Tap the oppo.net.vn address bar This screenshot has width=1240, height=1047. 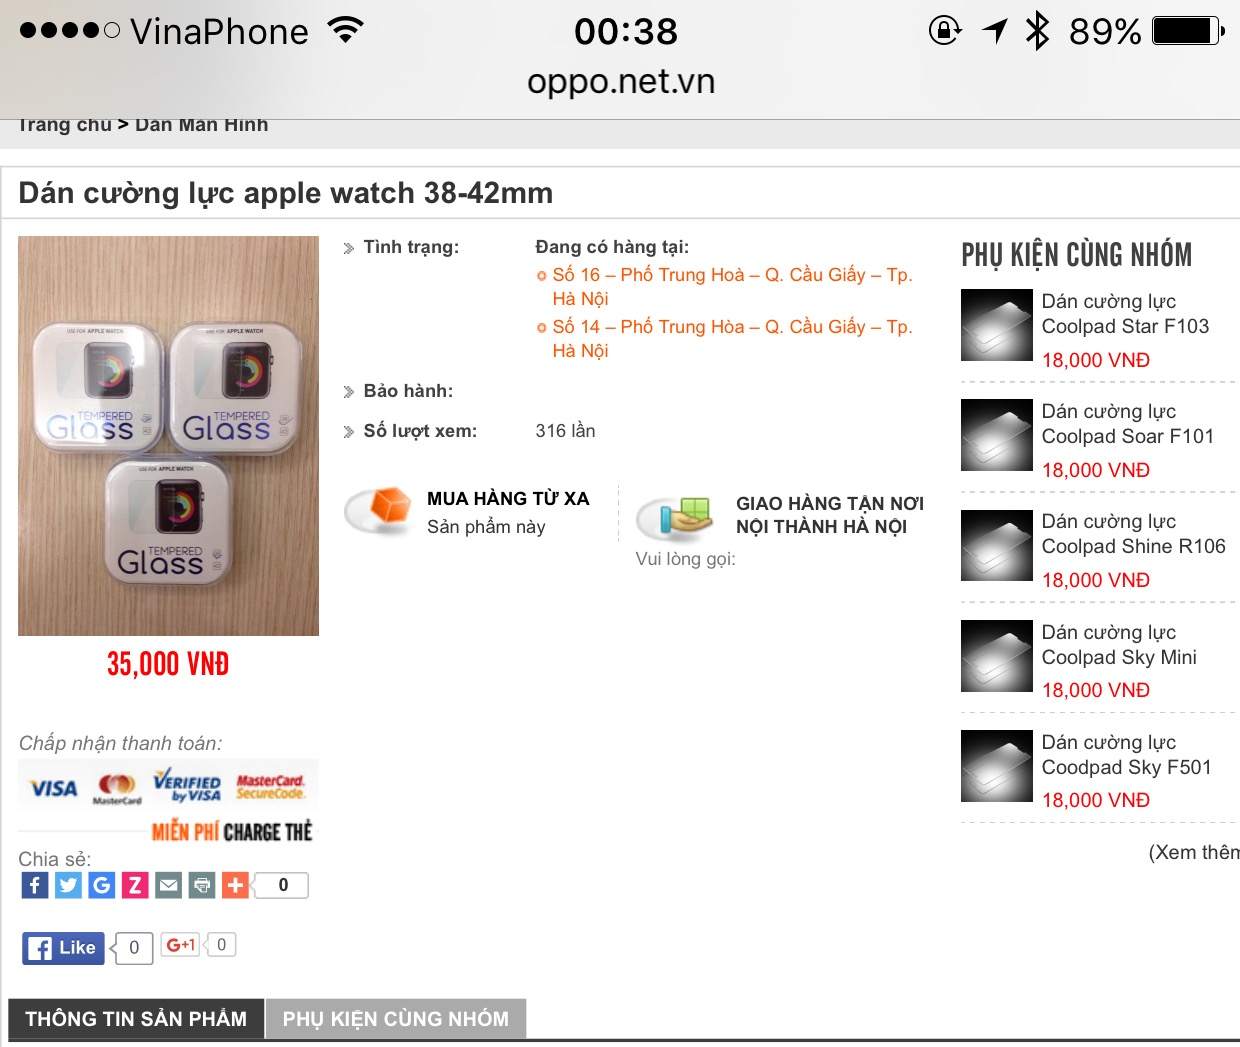pyautogui.click(x=621, y=81)
